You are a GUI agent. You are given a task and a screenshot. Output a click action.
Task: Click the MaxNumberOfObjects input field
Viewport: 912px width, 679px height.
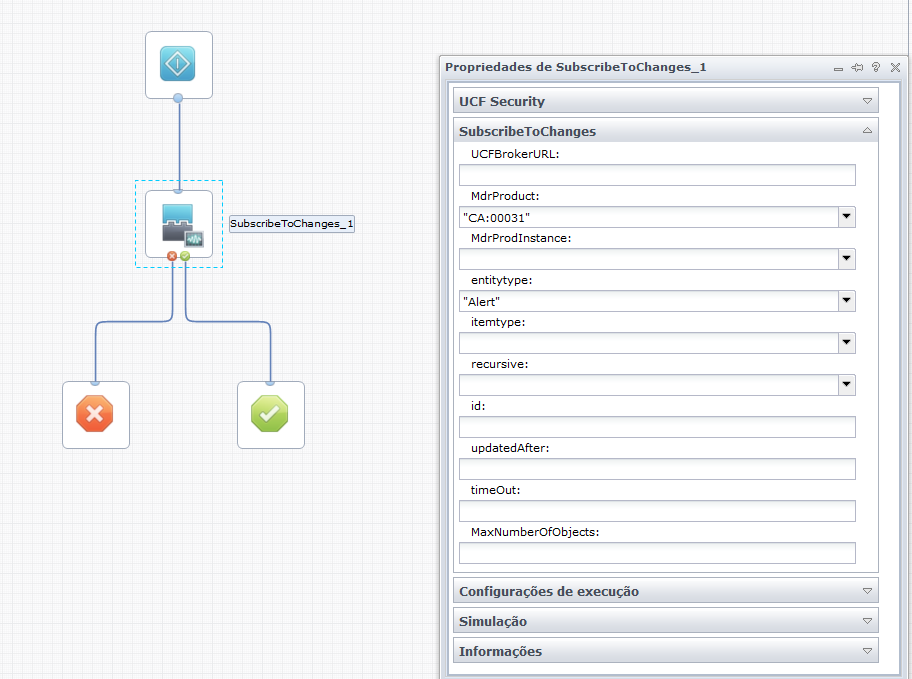[x=657, y=553]
